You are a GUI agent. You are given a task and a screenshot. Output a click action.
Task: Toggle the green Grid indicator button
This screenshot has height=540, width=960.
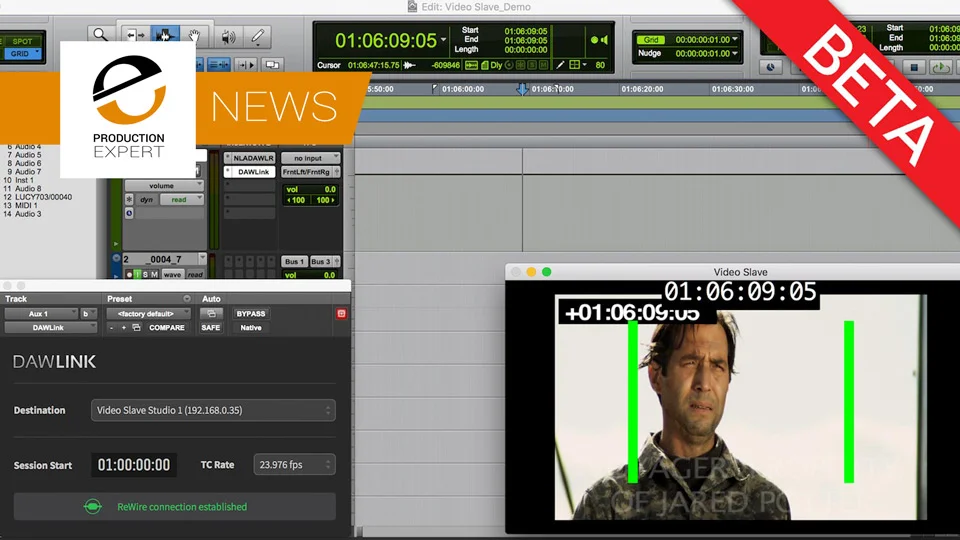click(x=651, y=40)
